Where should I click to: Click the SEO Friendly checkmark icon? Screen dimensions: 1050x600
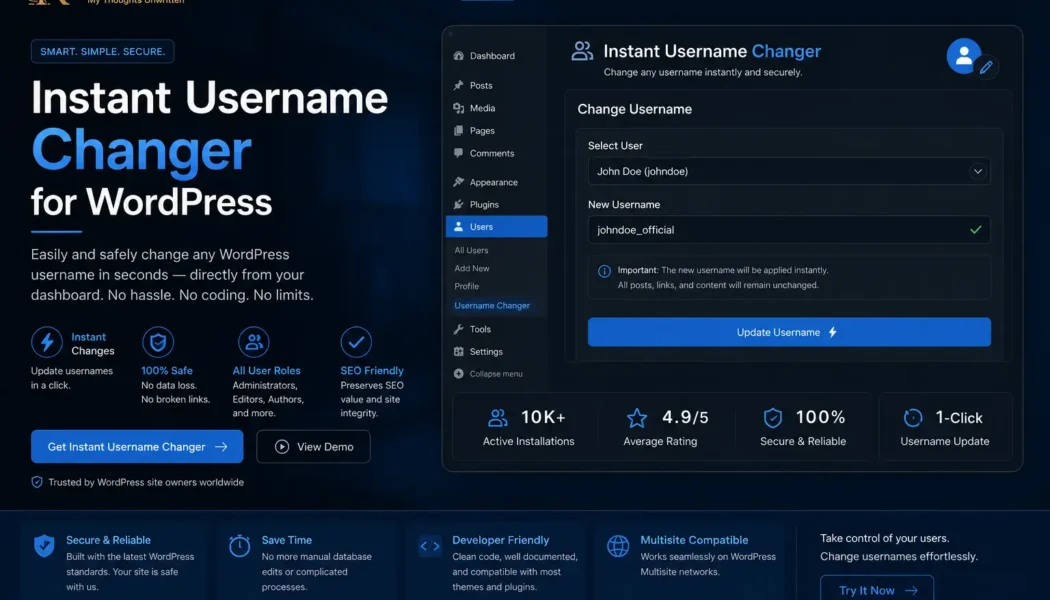(x=356, y=342)
